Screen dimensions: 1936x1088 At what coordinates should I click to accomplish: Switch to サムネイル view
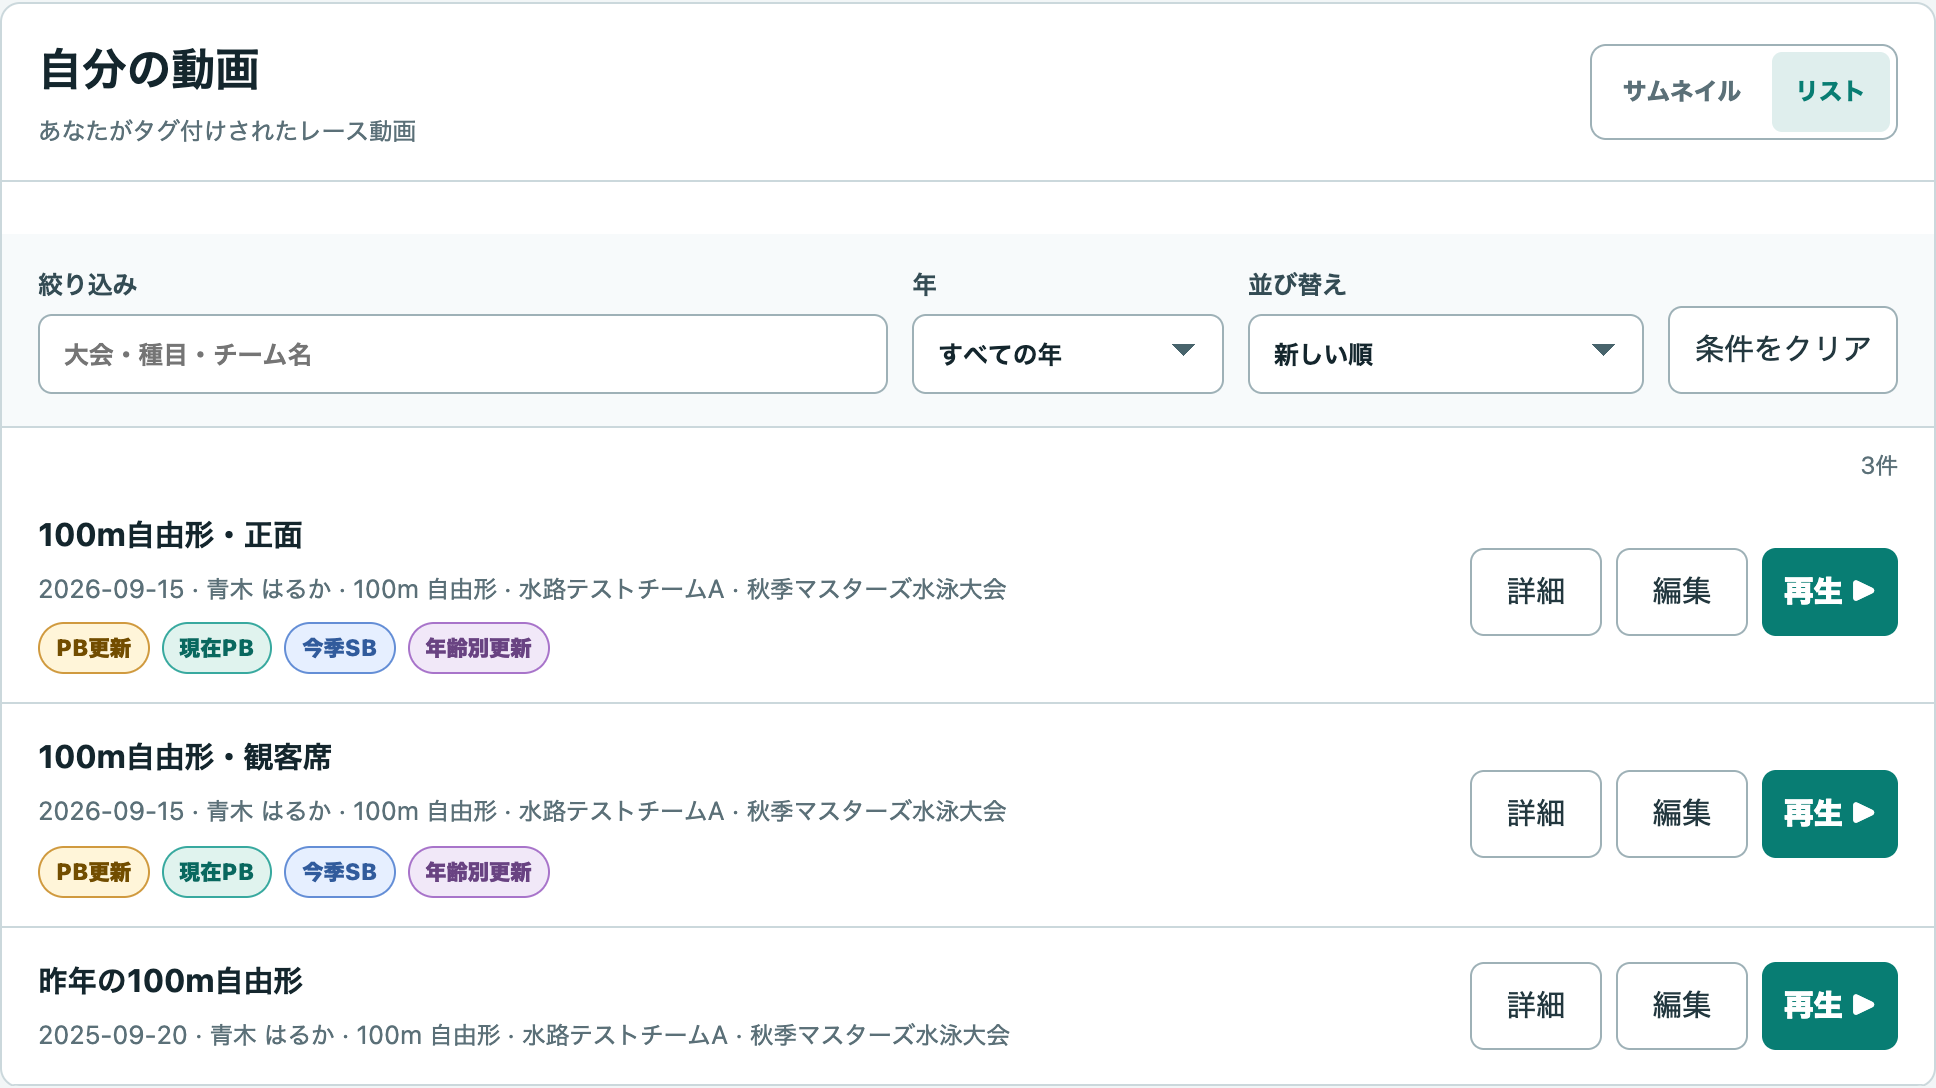(x=1681, y=92)
